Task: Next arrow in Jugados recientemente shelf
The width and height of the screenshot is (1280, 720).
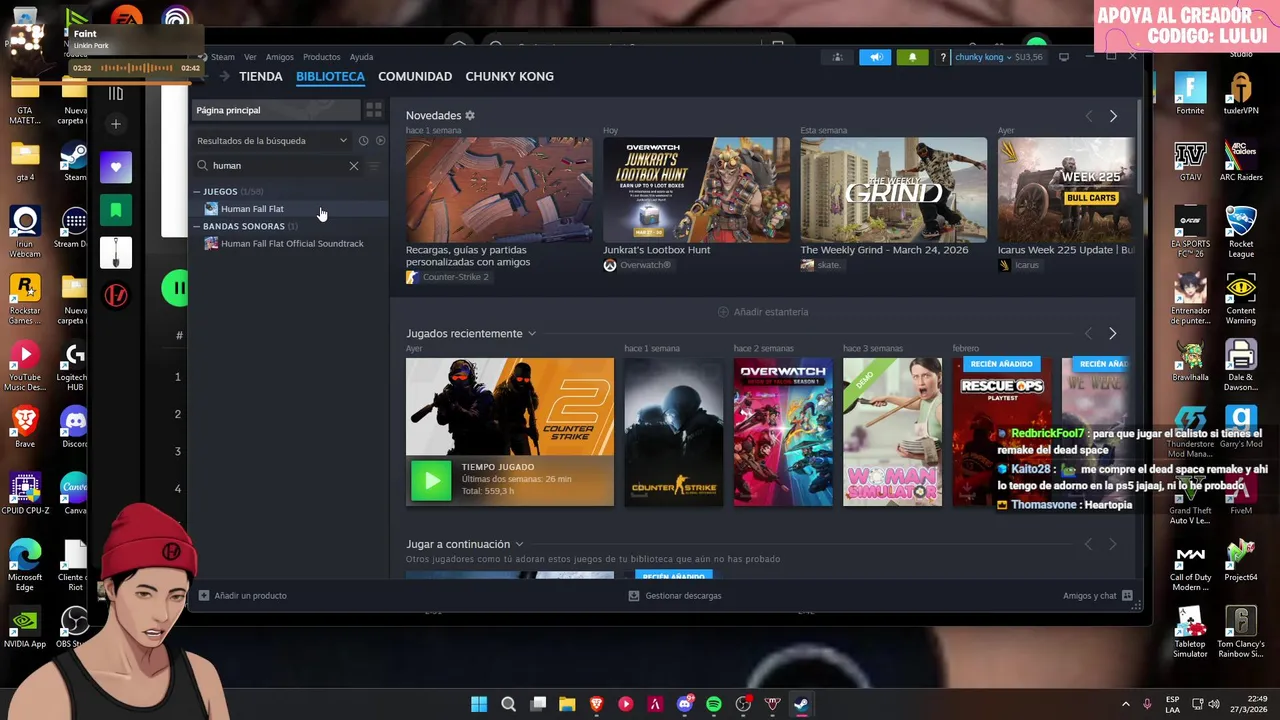Action: (x=1113, y=333)
